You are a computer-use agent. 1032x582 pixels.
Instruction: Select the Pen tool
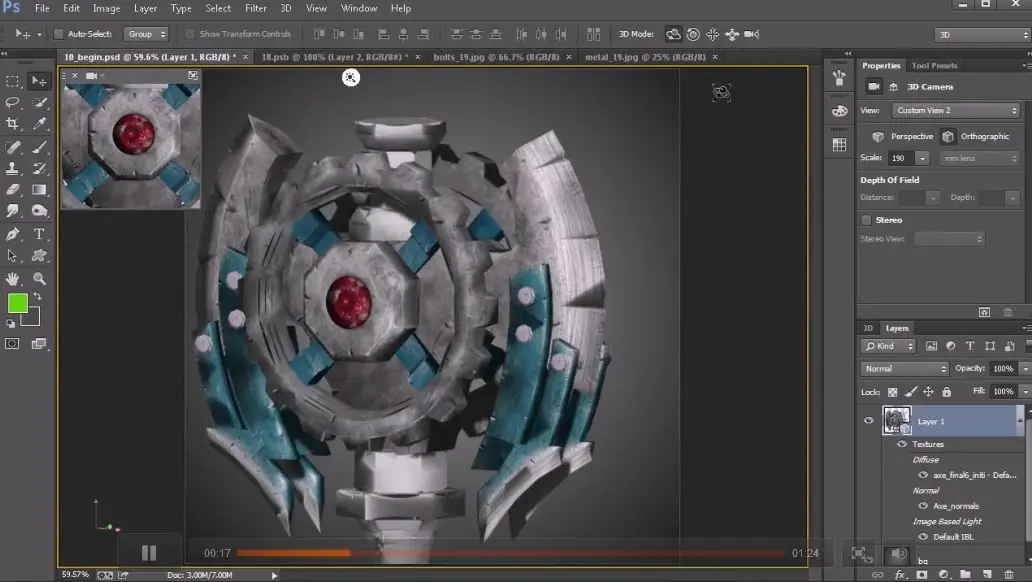pos(13,234)
